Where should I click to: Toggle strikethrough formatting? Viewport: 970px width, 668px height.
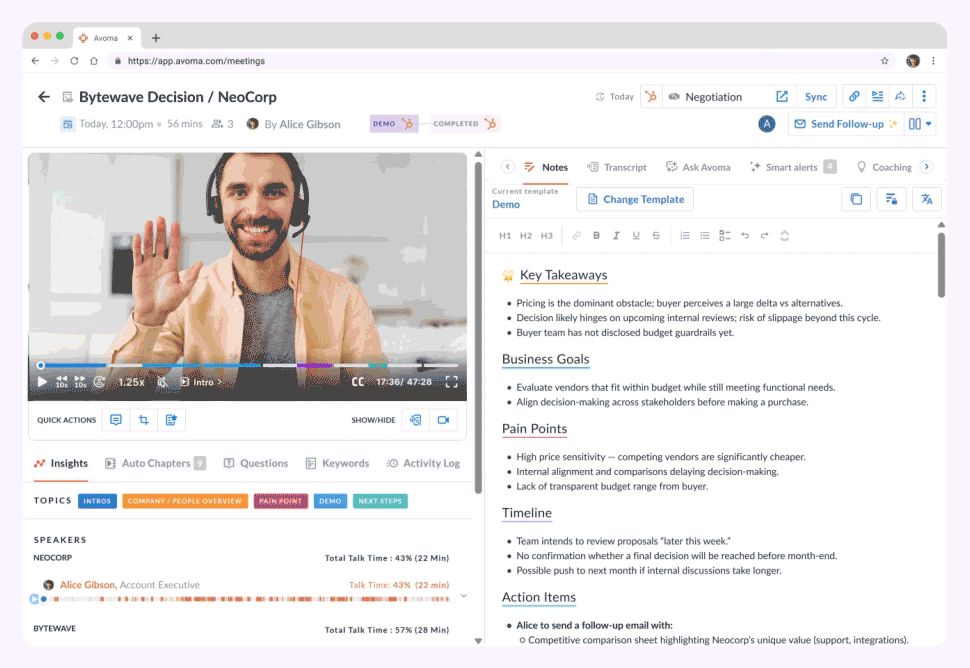click(x=656, y=236)
